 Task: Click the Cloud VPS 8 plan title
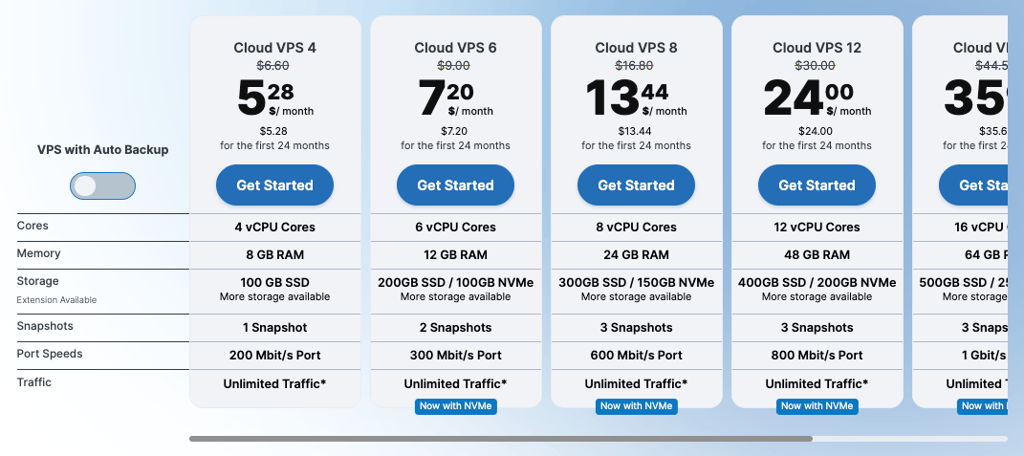pos(636,48)
